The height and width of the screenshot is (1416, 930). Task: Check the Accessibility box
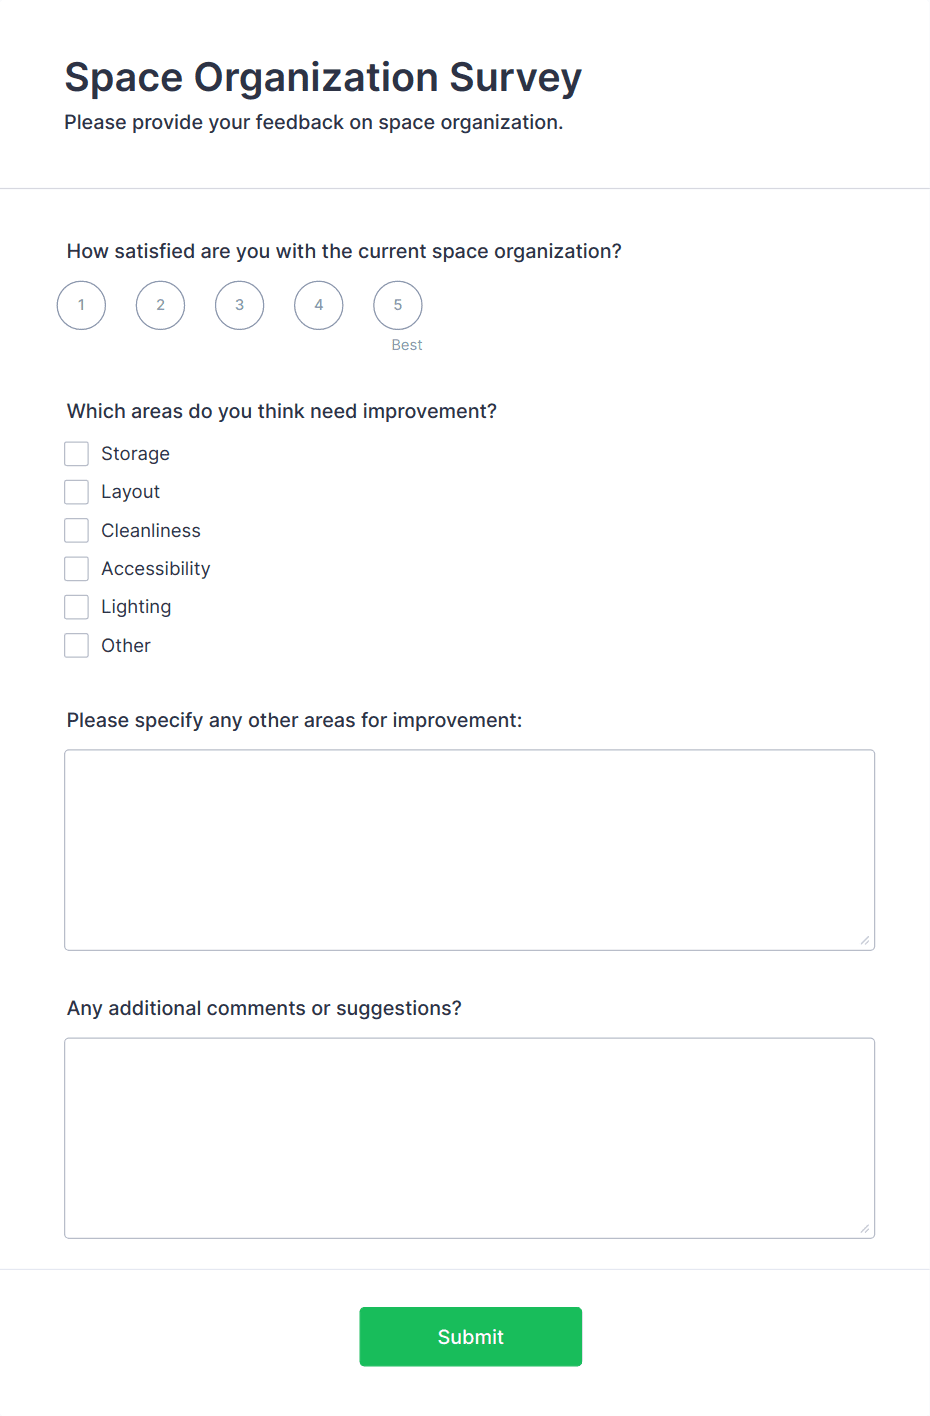point(76,569)
